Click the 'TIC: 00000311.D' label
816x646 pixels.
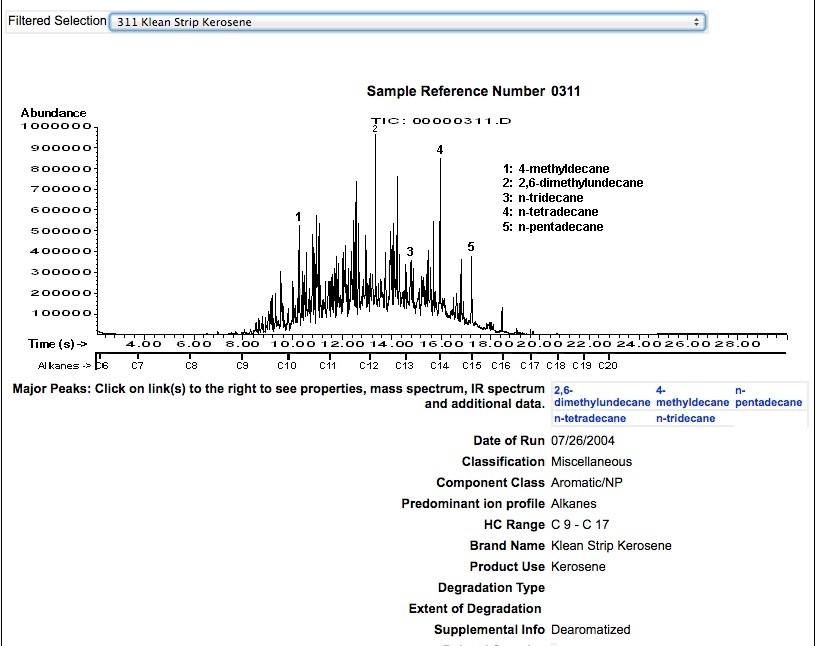coord(441,121)
